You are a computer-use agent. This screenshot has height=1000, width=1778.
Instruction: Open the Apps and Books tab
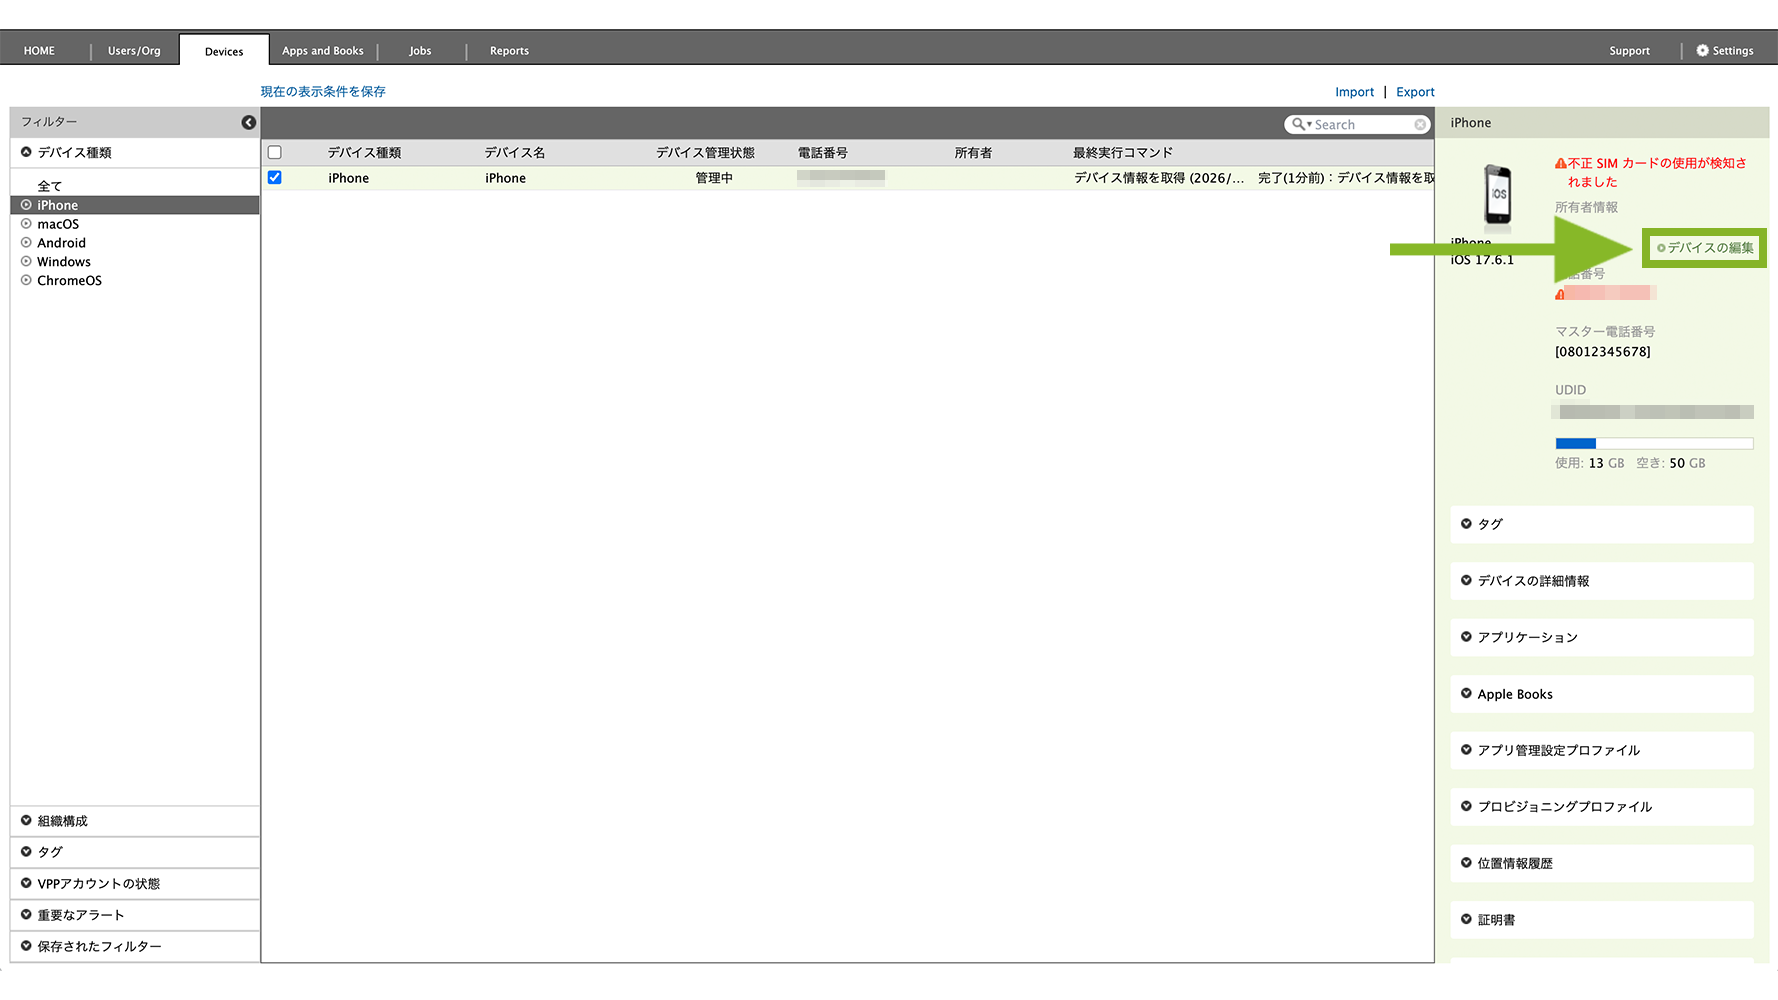(322, 50)
